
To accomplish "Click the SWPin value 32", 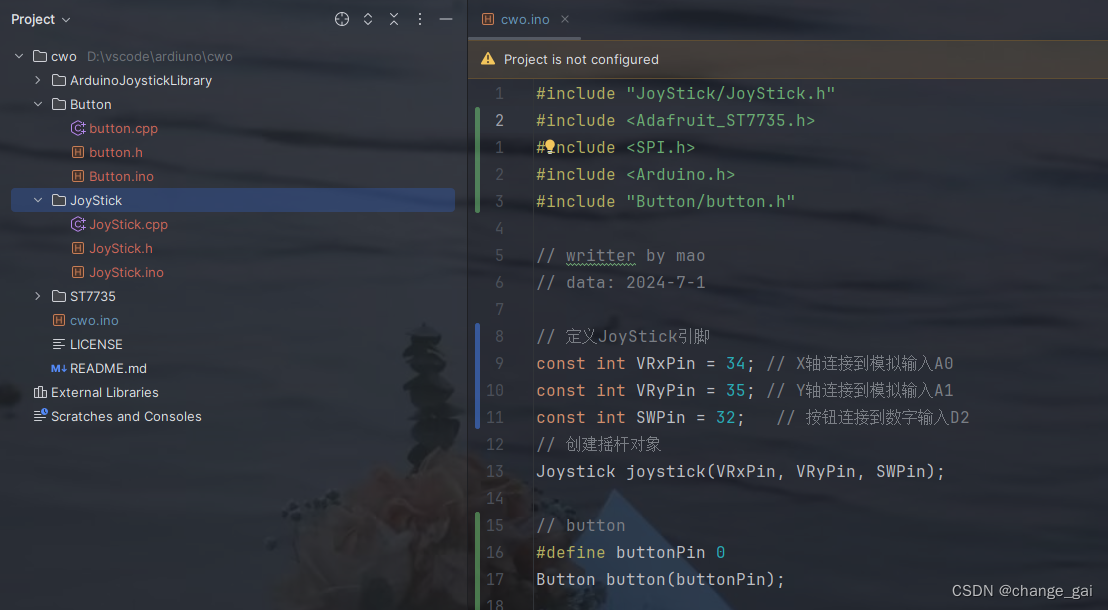I will tap(726, 418).
